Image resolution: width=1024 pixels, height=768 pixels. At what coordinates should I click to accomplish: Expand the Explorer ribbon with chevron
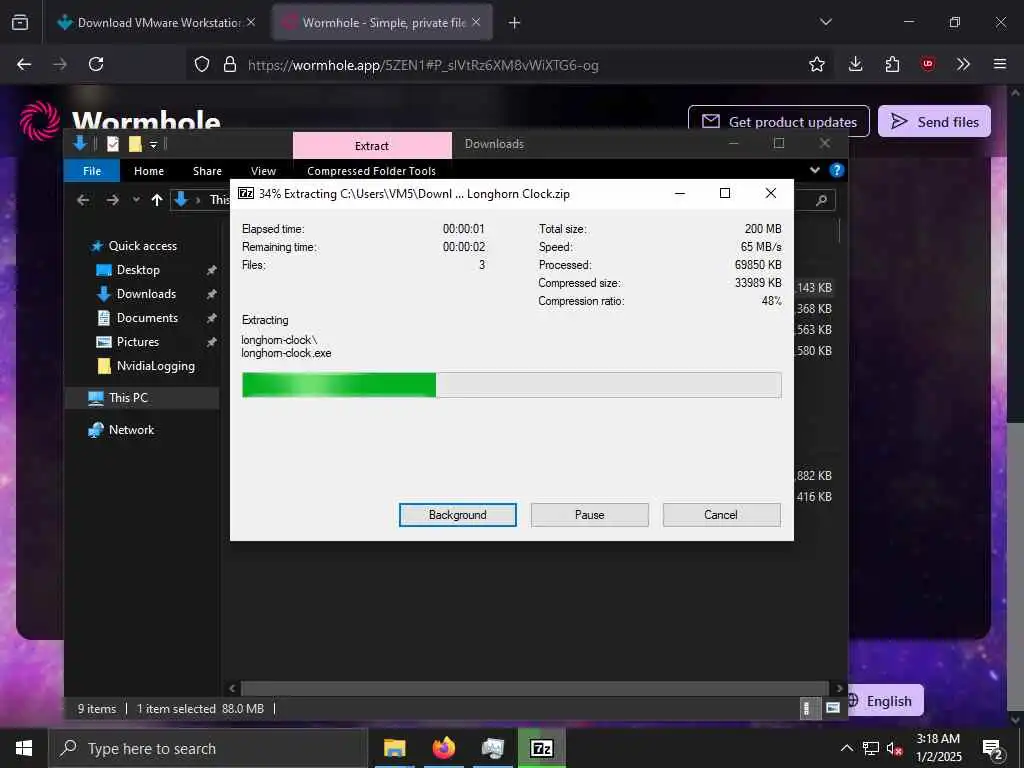tap(814, 170)
